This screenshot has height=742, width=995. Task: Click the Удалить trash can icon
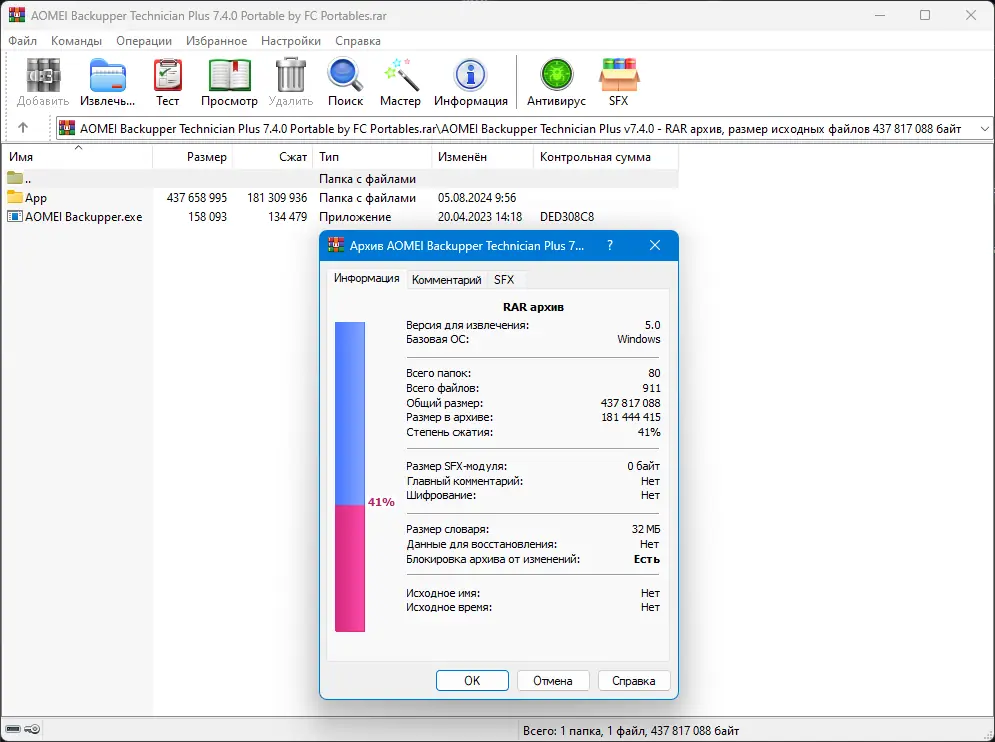291,76
